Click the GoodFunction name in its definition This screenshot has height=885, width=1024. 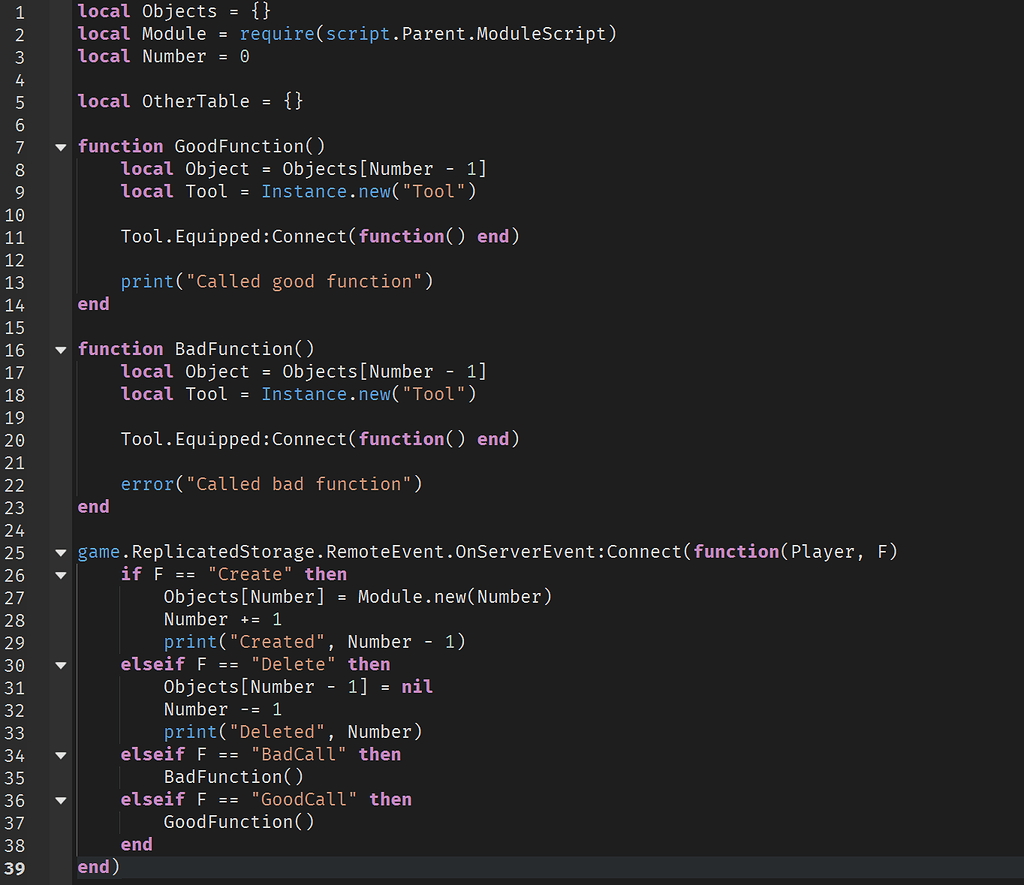[239, 146]
